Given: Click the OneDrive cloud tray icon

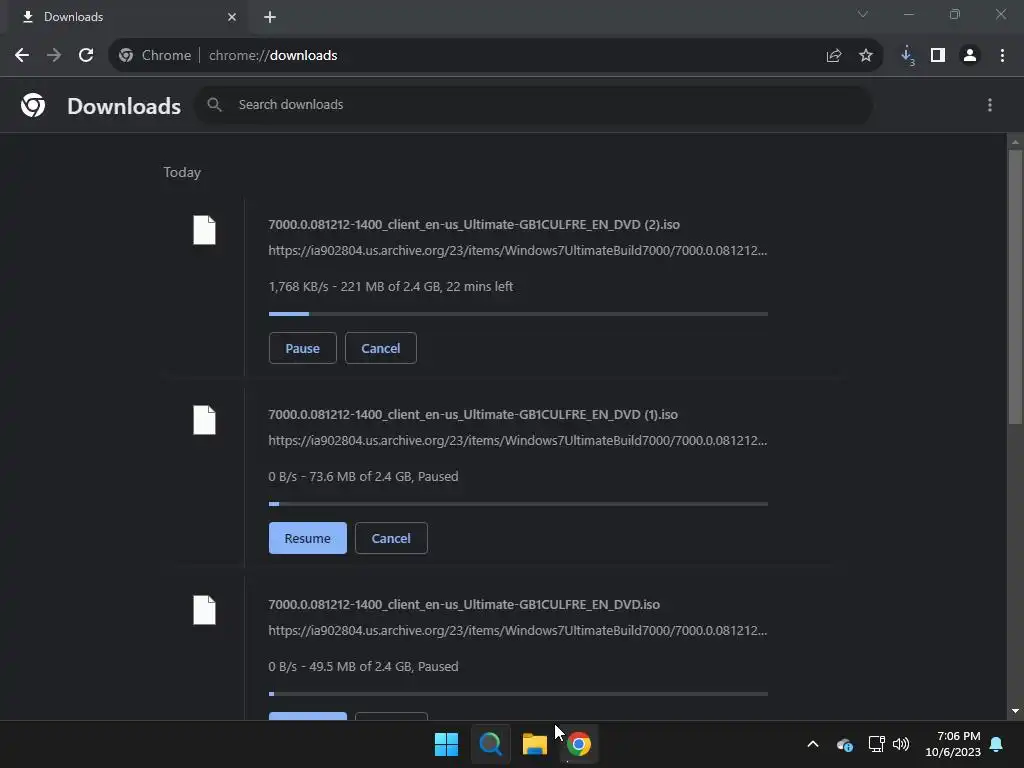Looking at the screenshot, I should click(x=844, y=744).
